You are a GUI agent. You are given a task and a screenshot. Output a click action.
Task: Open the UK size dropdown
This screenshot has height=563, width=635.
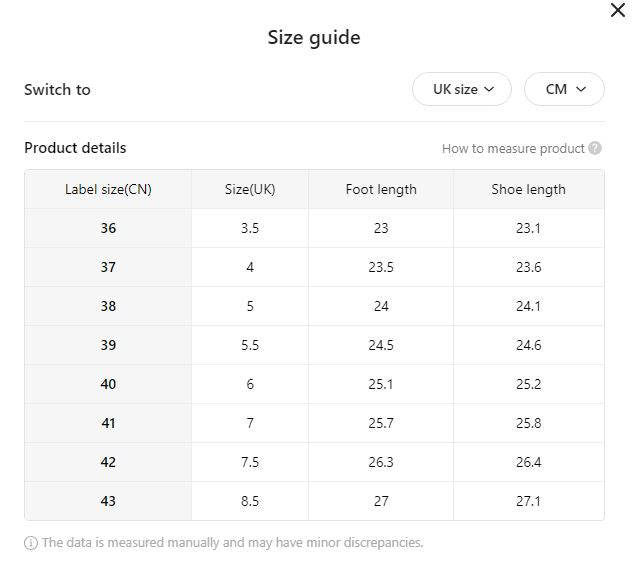[x=462, y=89]
